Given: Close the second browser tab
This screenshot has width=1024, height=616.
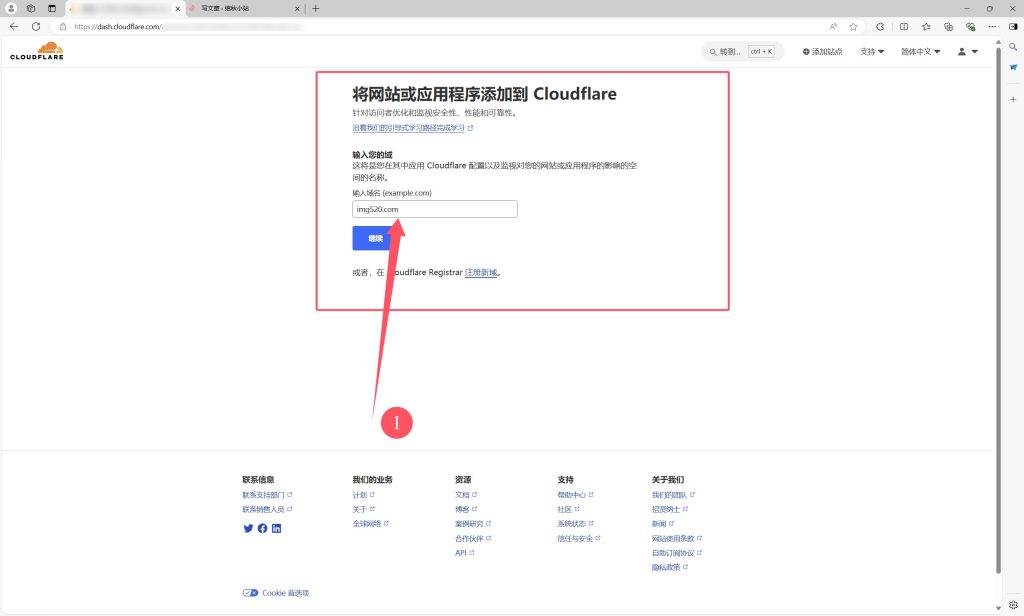Looking at the screenshot, I should coord(297,8).
